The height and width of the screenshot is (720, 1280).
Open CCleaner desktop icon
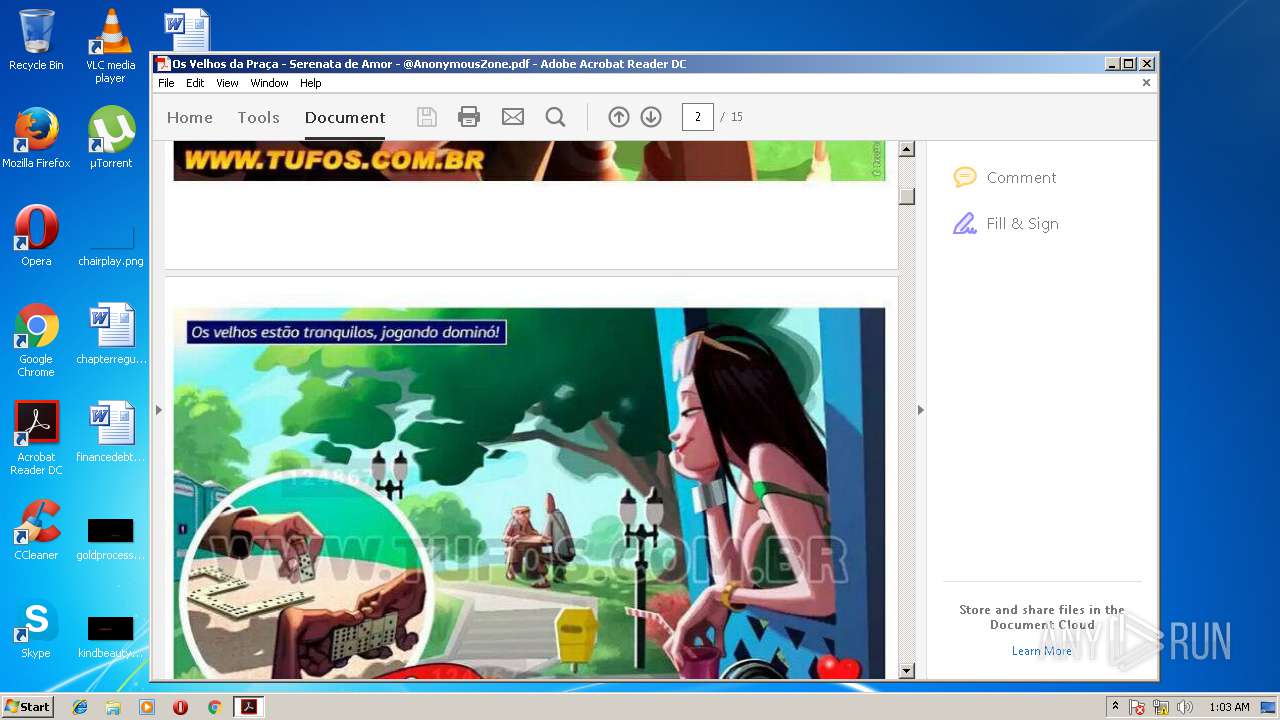pos(36,530)
